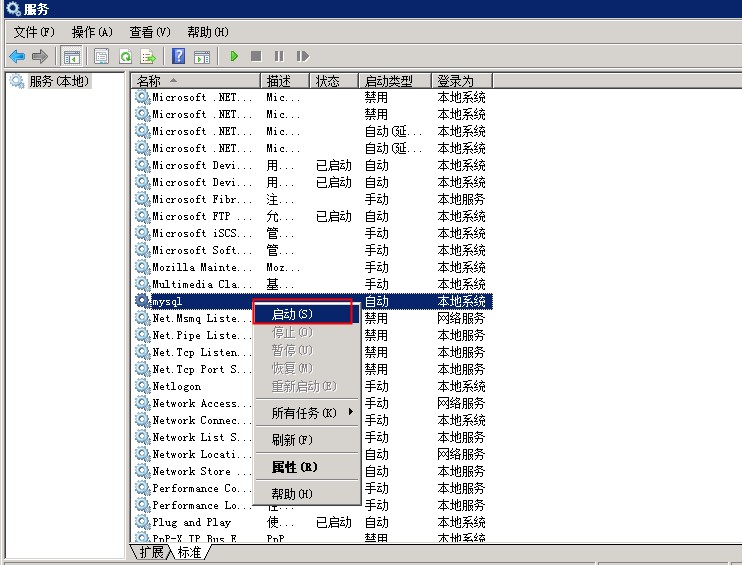Click the show/hide console tree icon
The image size is (742, 565).
[71, 57]
